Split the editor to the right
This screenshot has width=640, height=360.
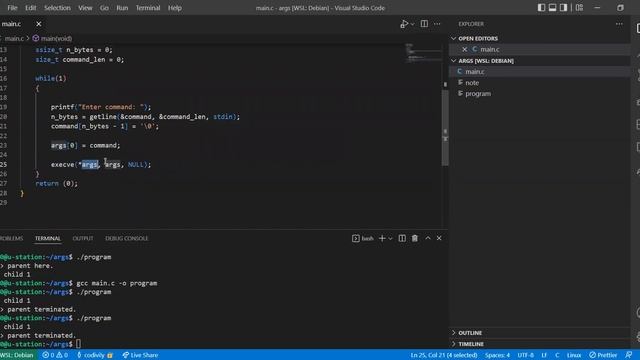coord(424,24)
